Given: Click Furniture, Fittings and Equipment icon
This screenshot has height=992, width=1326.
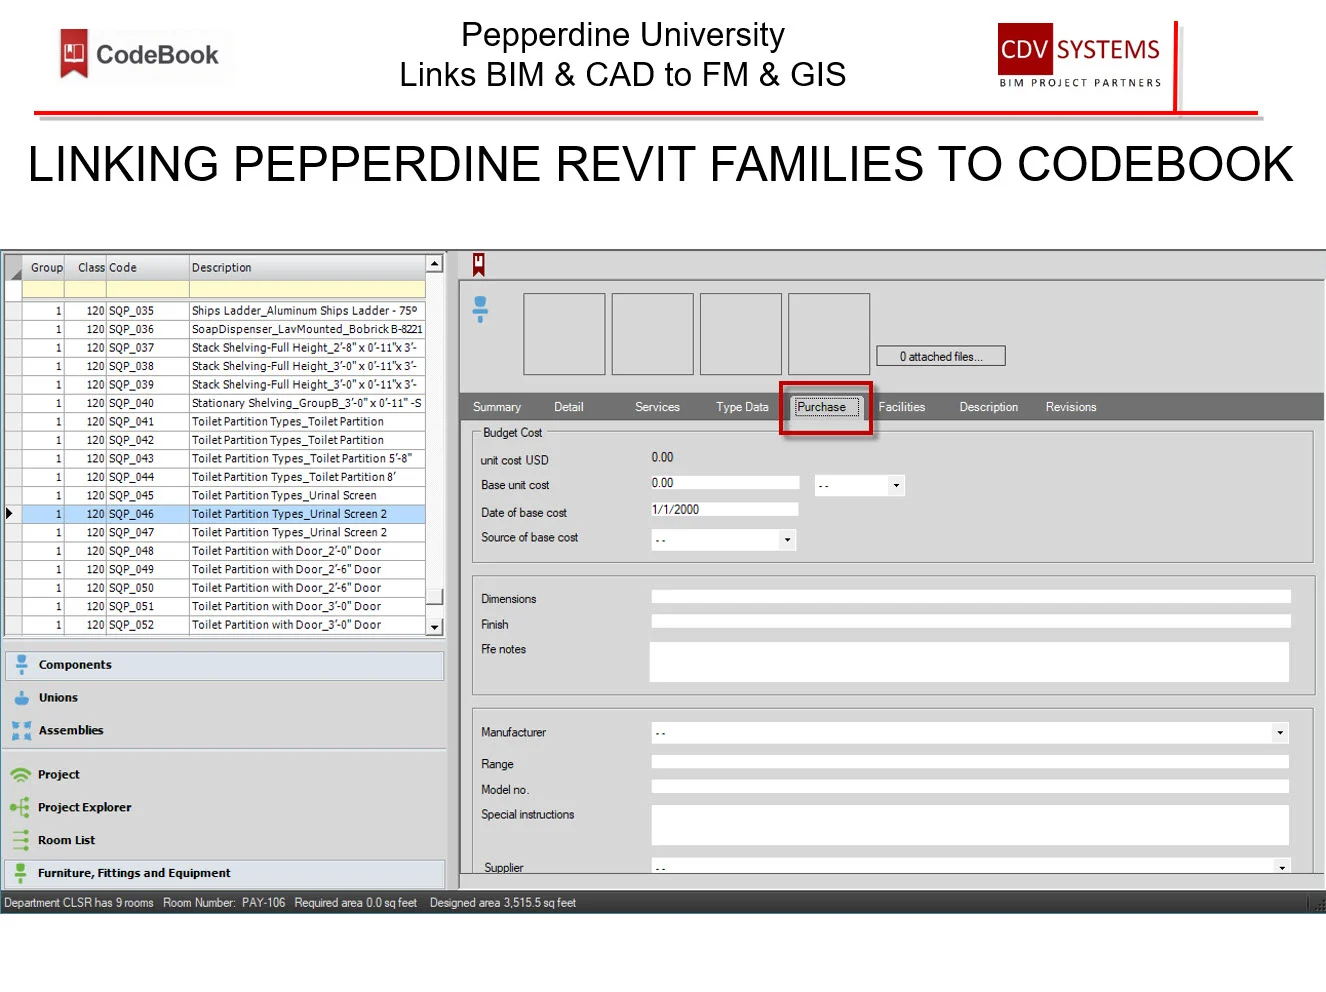Looking at the screenshot, I should (x=20, y=873).
